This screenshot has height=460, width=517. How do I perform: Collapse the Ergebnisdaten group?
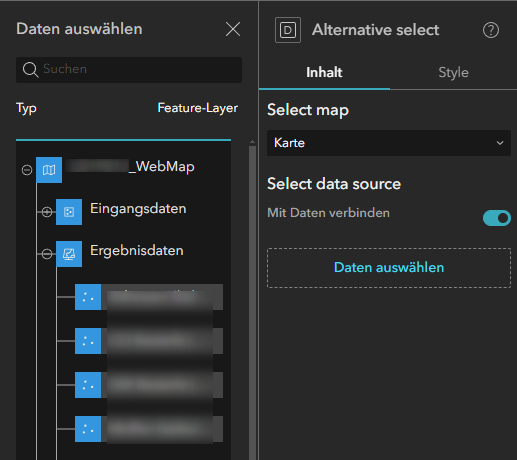[x=47, y=254]
